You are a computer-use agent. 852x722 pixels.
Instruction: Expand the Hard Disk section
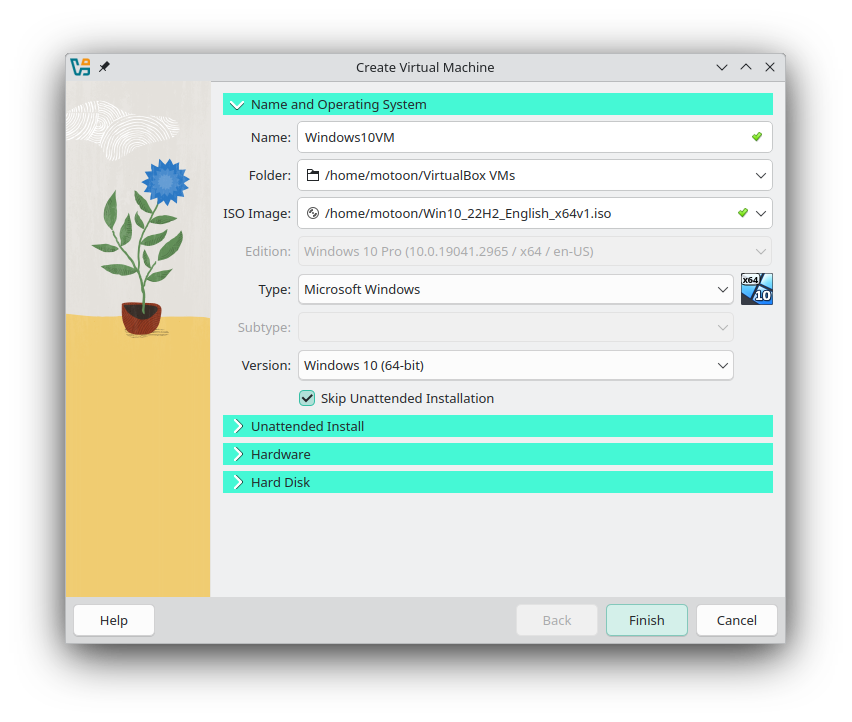click(x=498, y=482)
